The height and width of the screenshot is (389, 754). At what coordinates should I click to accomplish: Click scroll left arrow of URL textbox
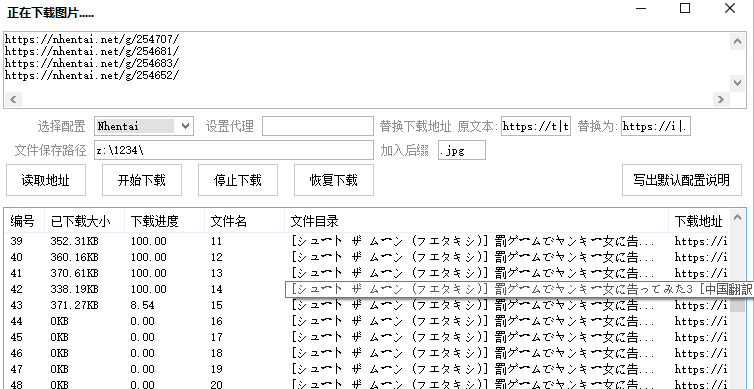[x=13, y=100]
